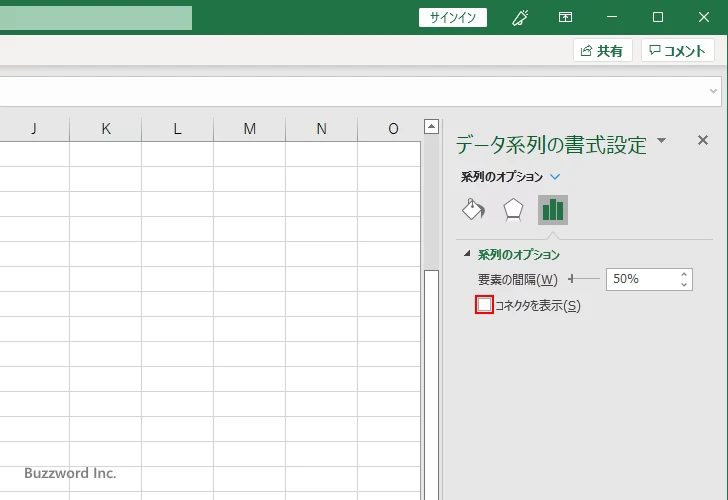728x500 pixels.
Task: Select column O header
Action: pos(390,129)
